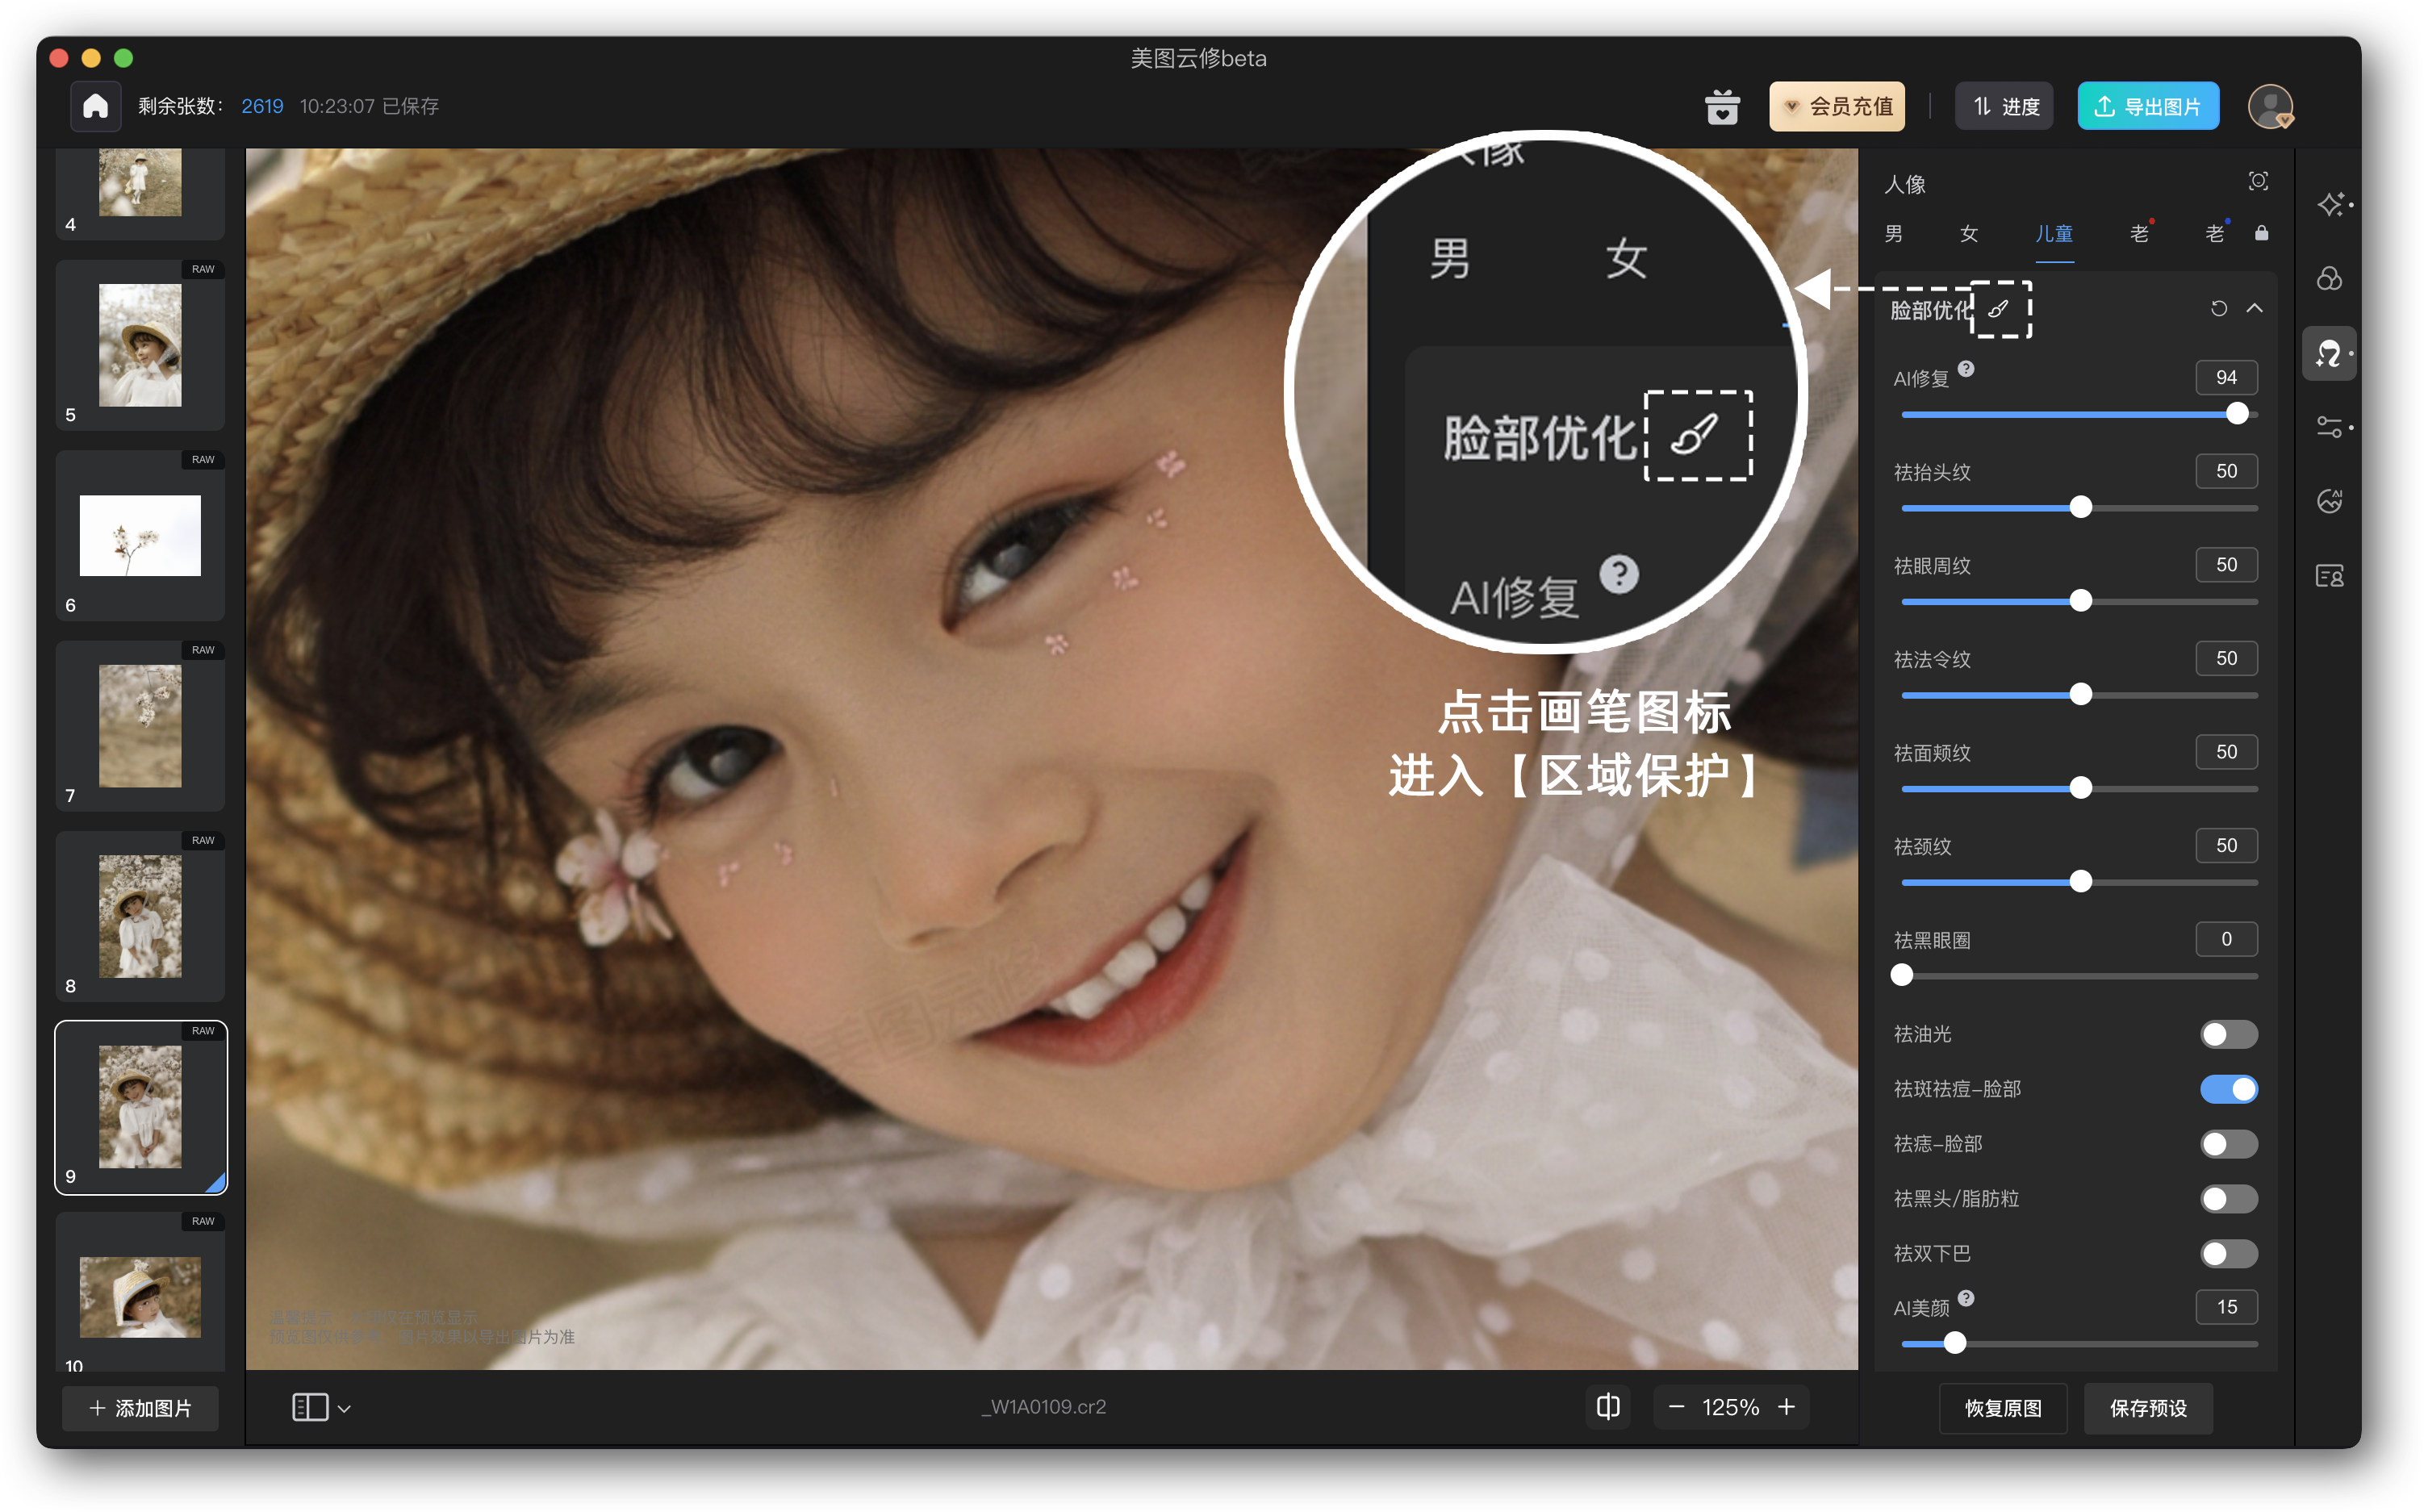Collapse the 脸部优化 section chevron
This screenshot has width=2424, height=1512.
point(2254,309)
